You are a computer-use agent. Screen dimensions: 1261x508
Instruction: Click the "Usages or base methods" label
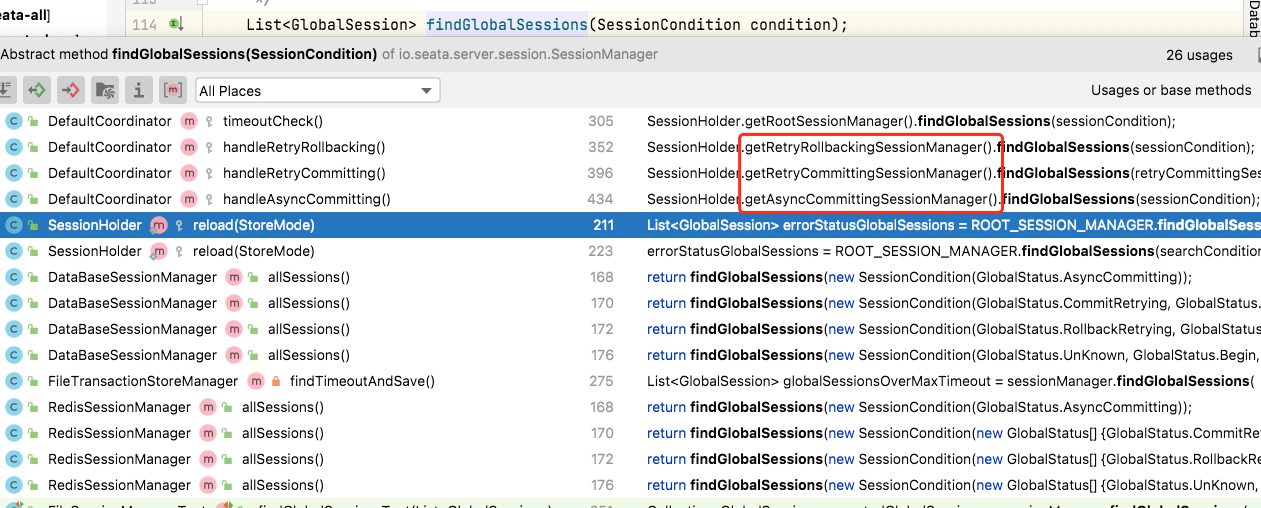click(1171, 90)
